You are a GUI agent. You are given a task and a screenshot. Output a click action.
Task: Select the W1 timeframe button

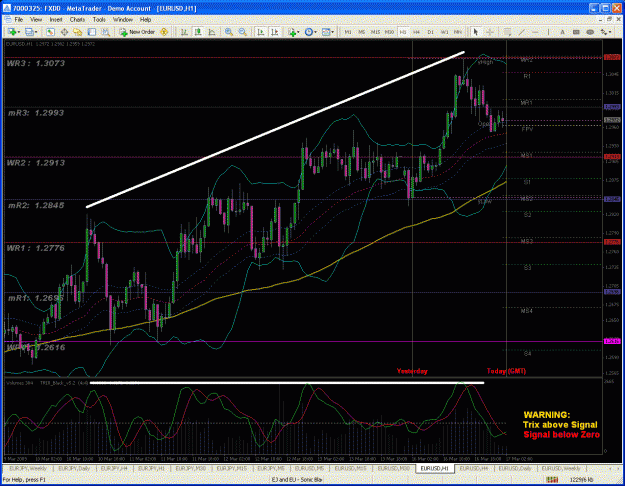pos(444,32)
